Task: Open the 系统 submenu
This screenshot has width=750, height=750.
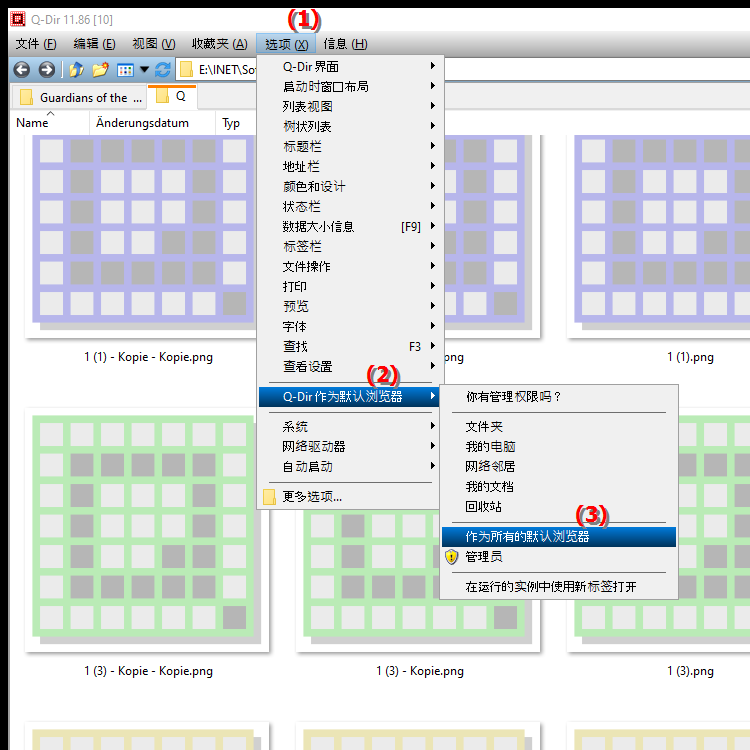Action: (x=350, y=426)
